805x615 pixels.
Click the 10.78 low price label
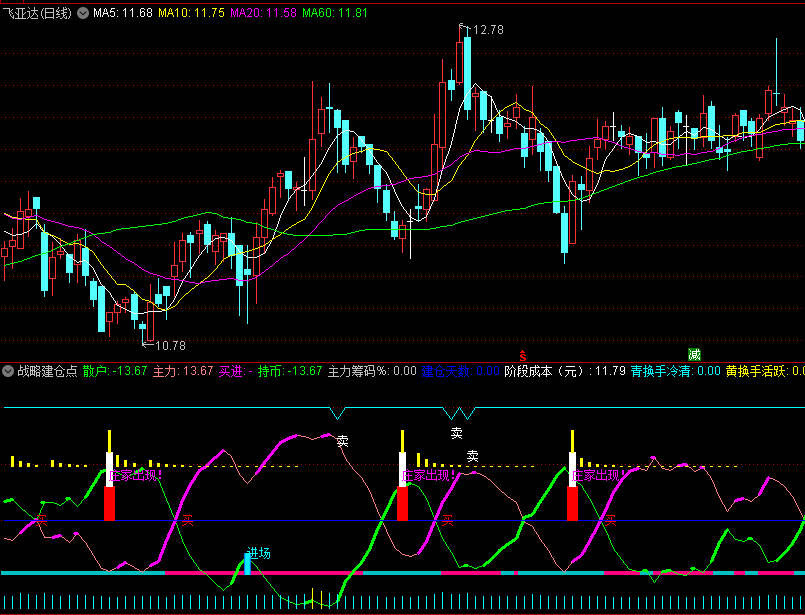pos(170,345)
